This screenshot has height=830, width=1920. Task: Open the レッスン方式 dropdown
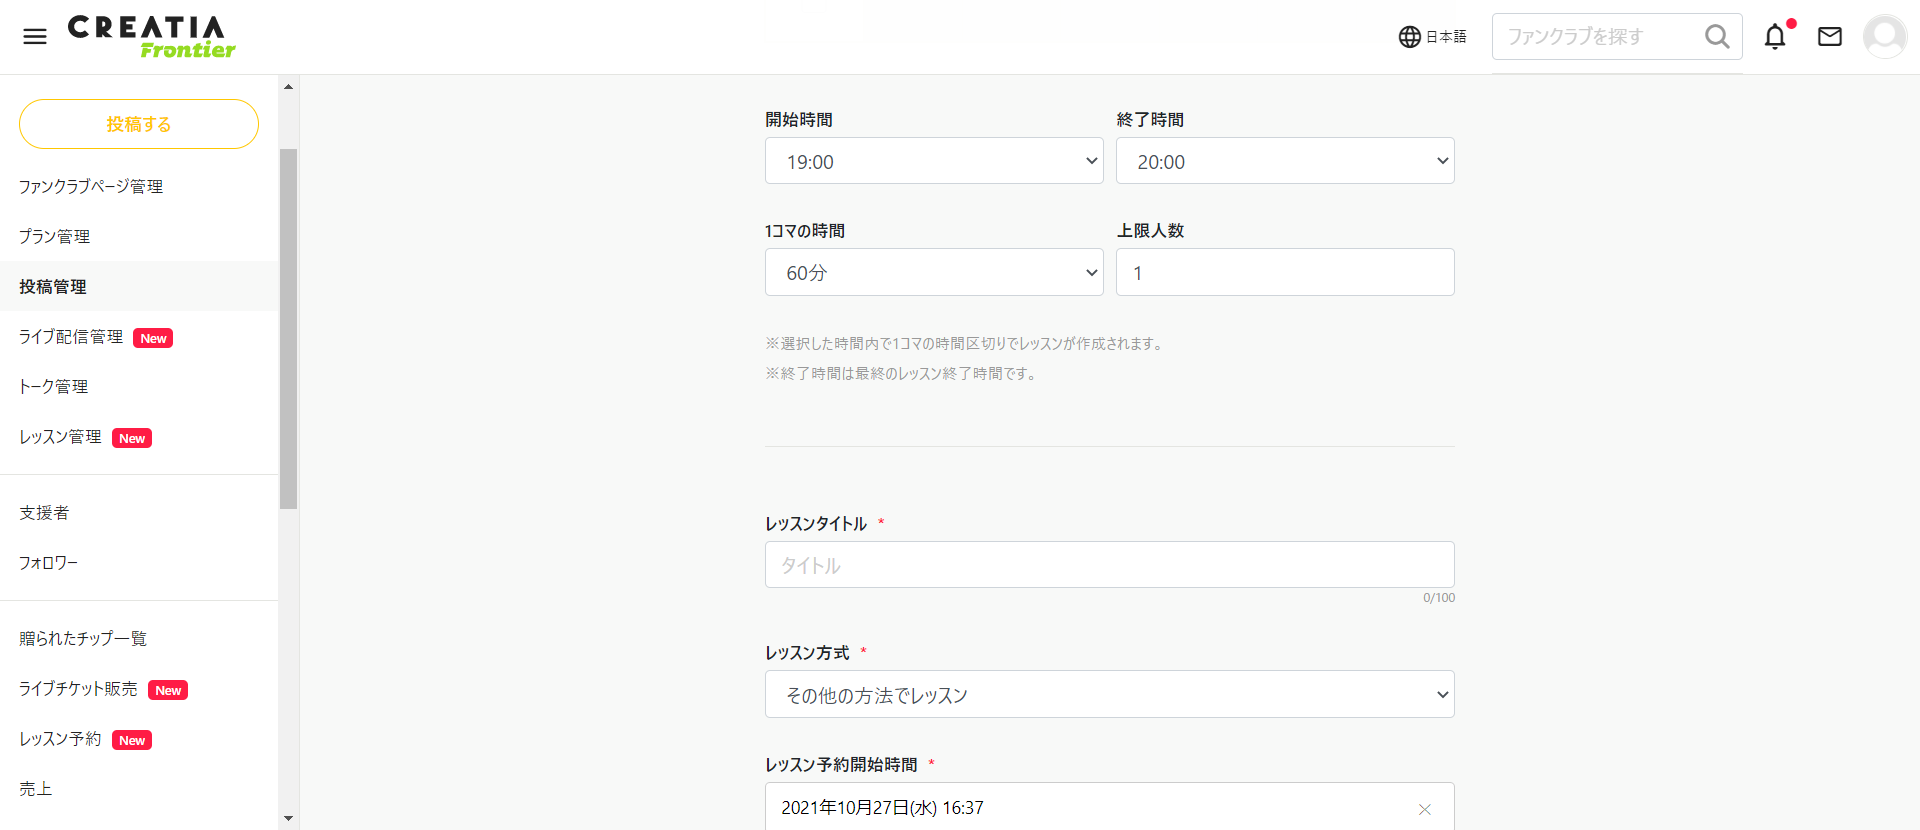click(x=1109, y=694)
